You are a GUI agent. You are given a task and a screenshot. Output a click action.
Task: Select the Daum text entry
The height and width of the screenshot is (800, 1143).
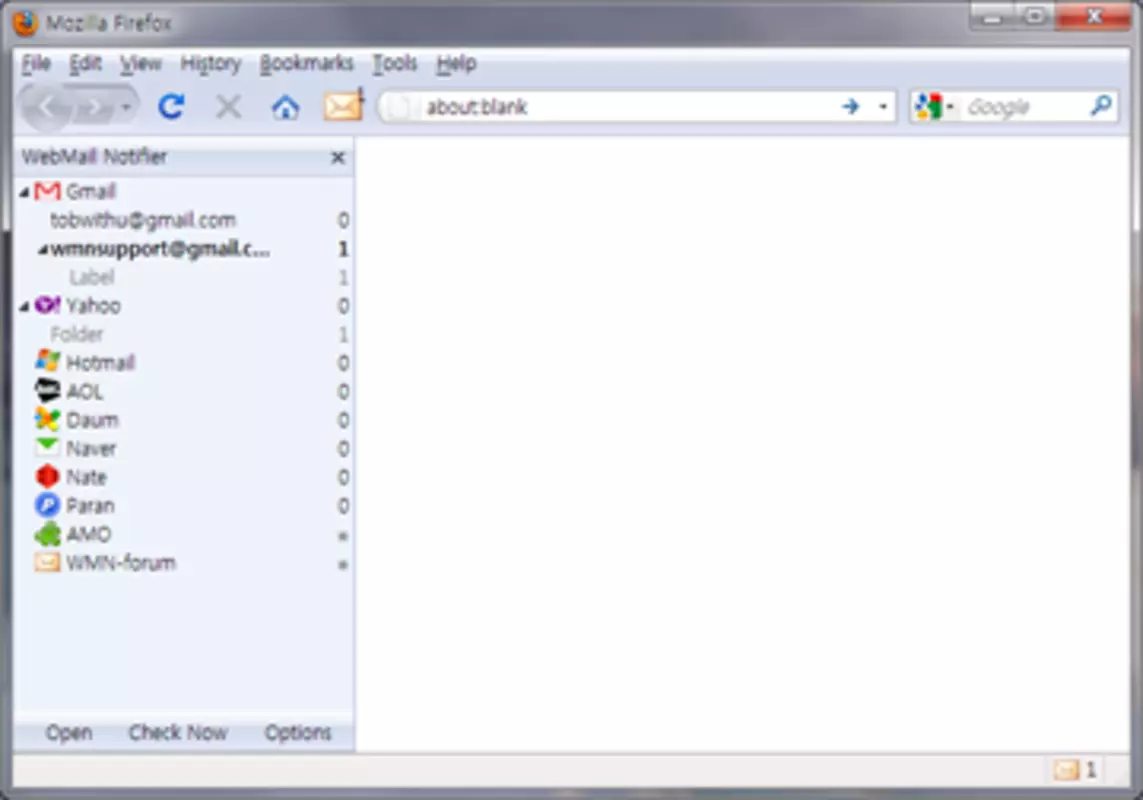[x=92, y=420]
